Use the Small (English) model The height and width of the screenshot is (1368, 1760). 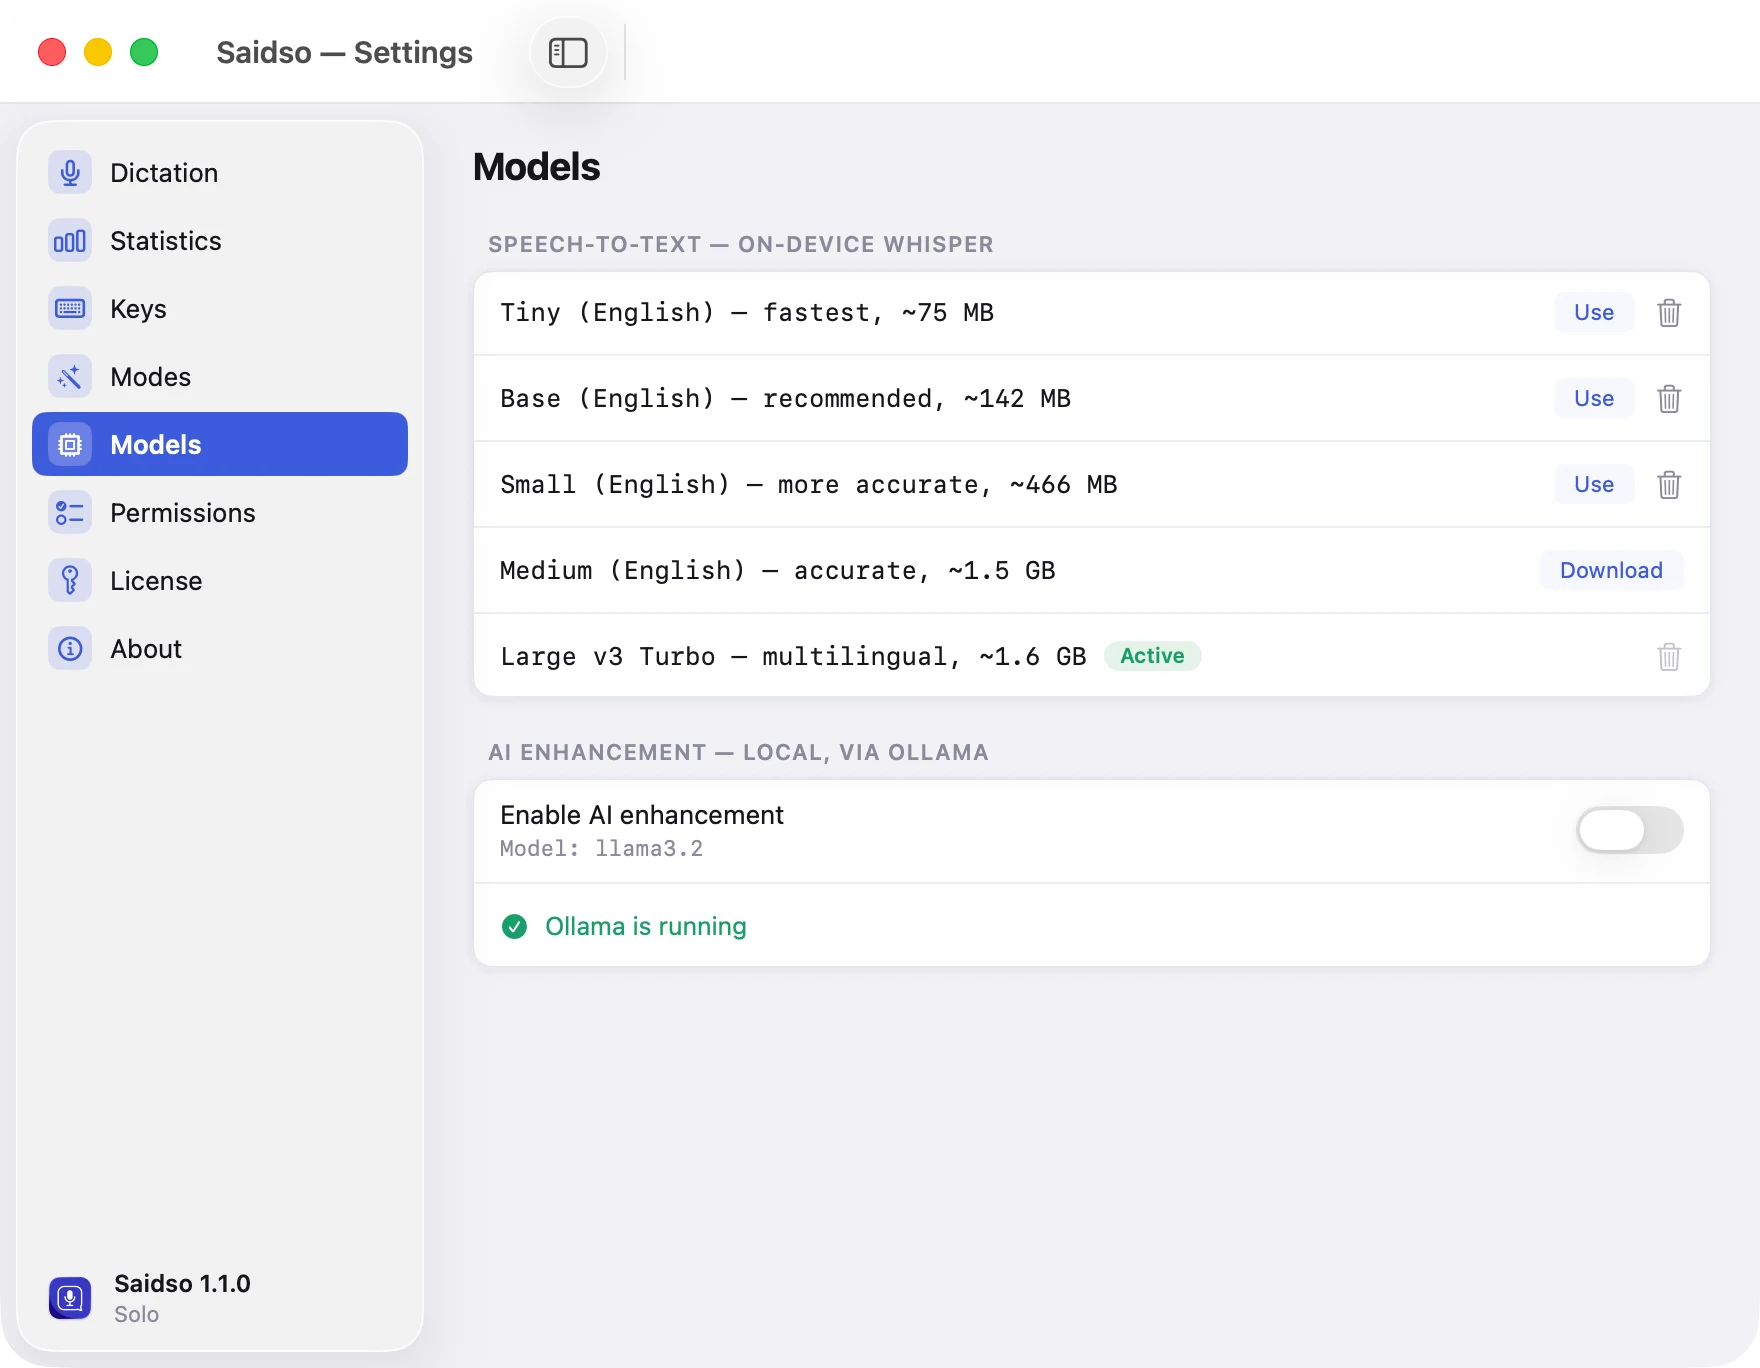pyautogui.click(x=1594, y=485)
